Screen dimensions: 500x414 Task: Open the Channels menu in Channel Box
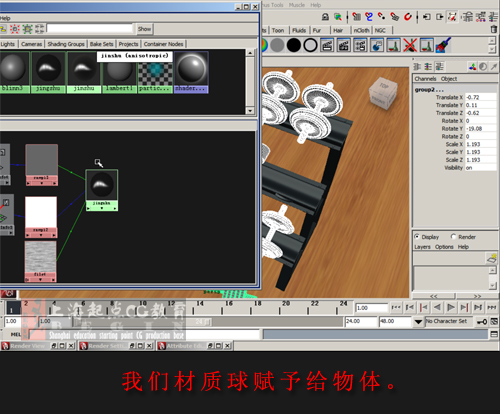[x=425, y=79]
